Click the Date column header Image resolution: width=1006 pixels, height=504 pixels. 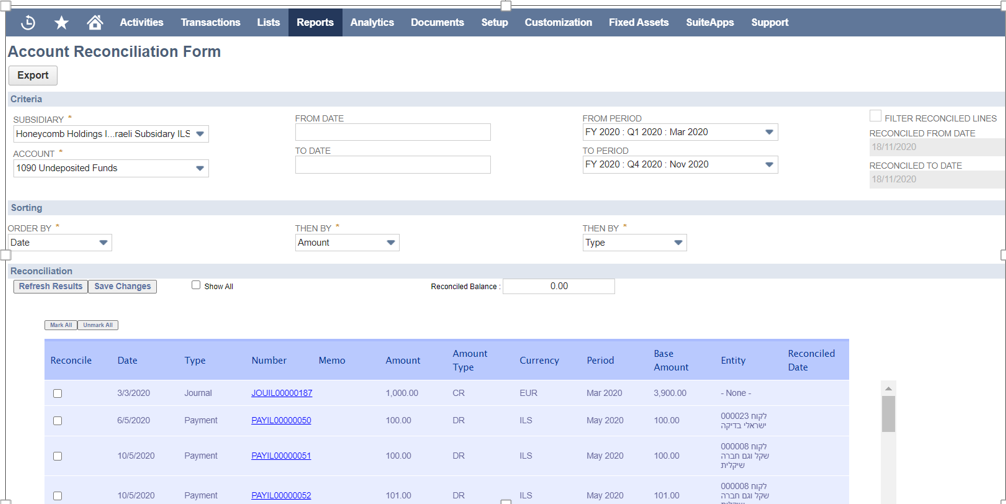[x=127, y=360]
